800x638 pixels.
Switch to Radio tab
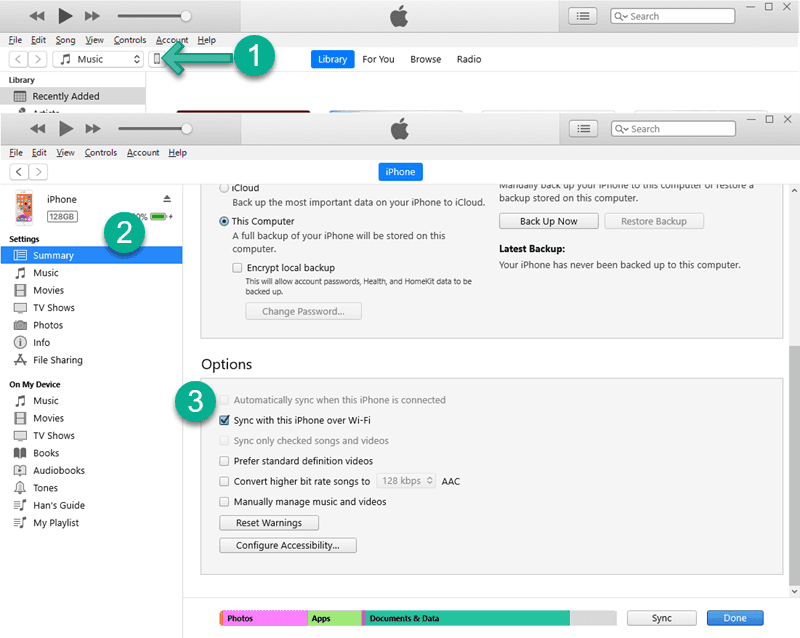(469, 59)
